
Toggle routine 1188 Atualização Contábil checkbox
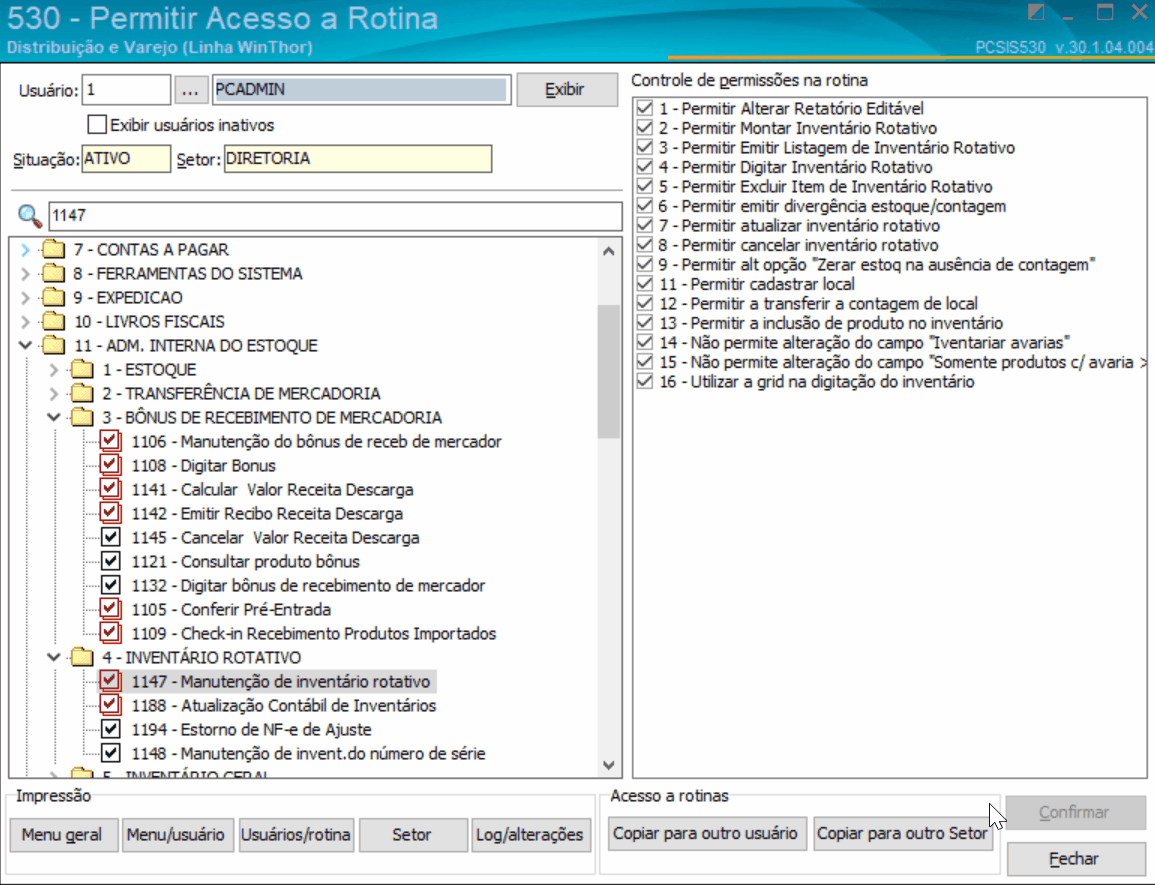(x=110, y=704)
